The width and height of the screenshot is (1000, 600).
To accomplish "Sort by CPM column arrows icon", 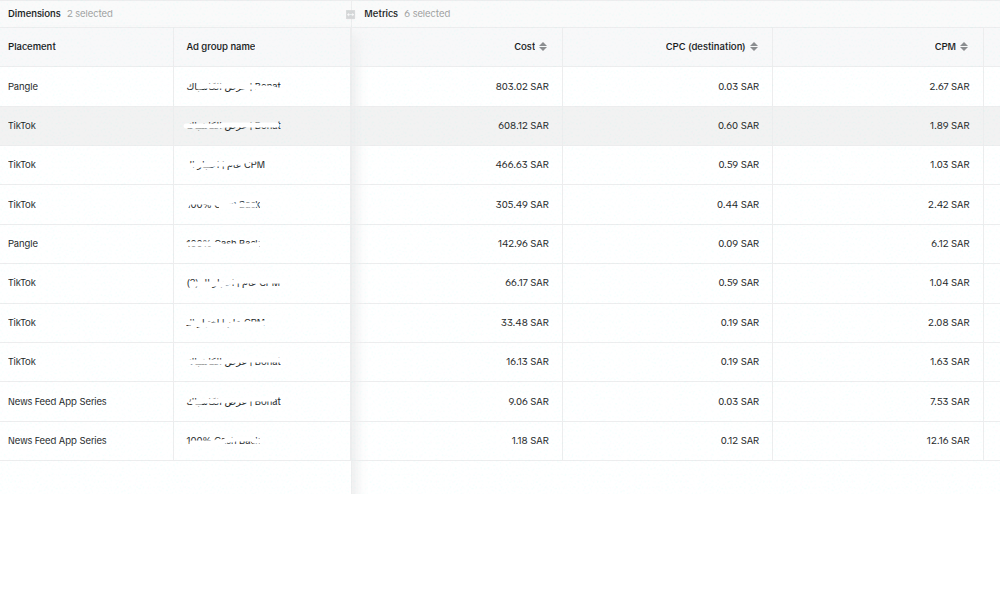I will pos(964,47).
